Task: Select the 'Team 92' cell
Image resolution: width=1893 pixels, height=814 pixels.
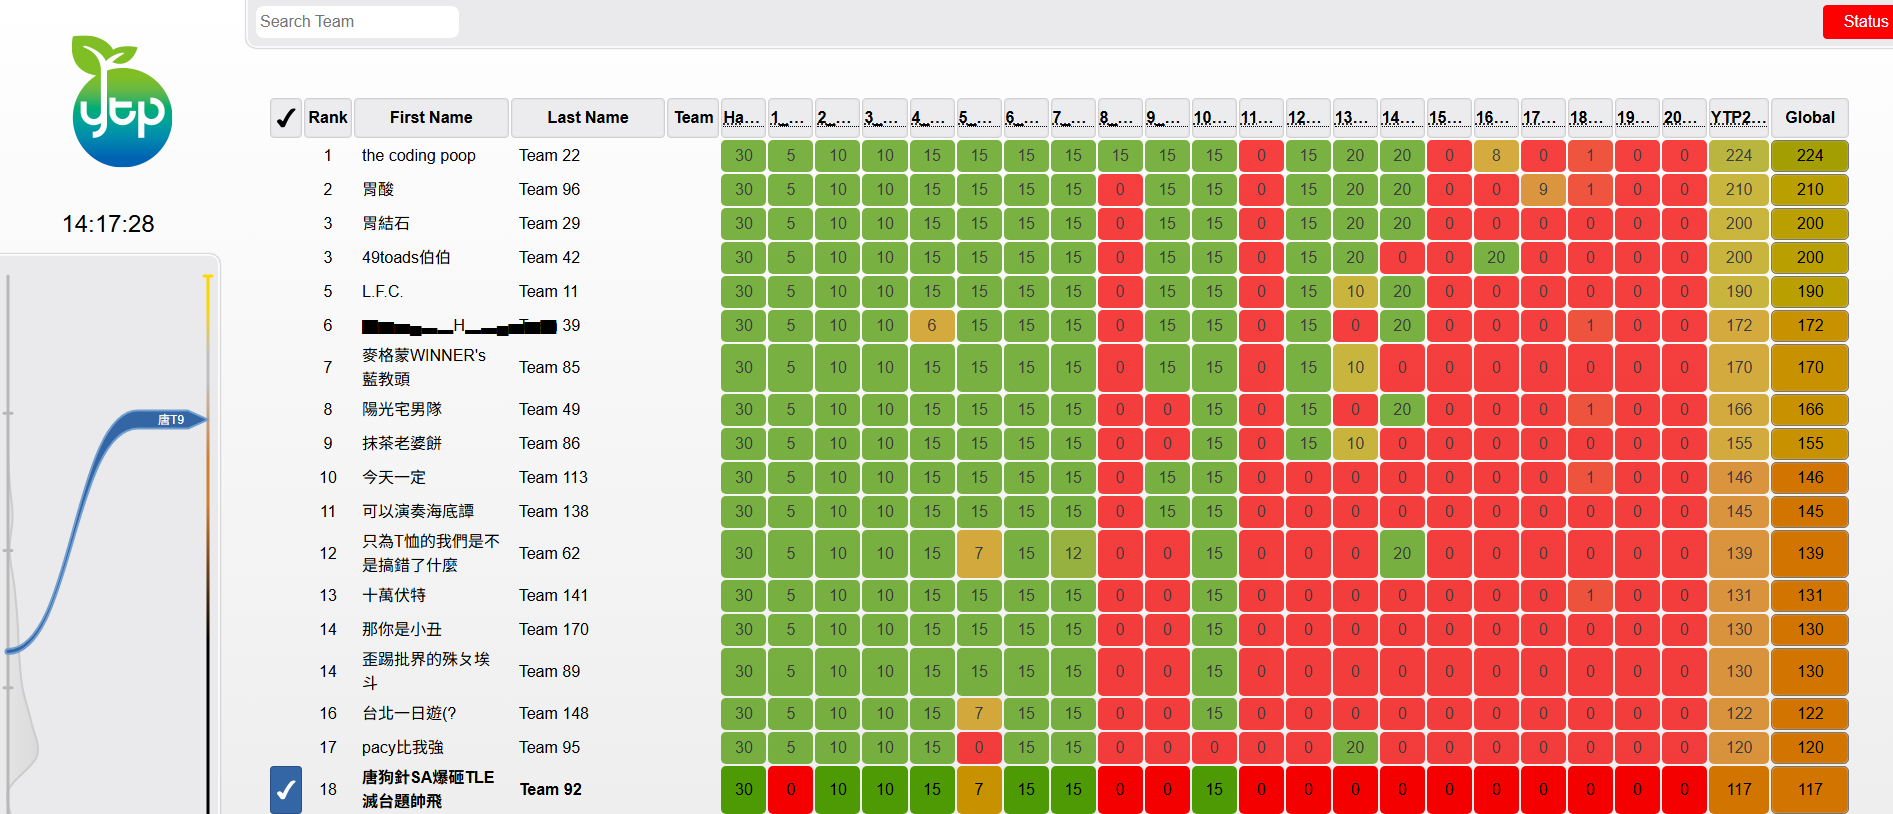Action: coord(550,789)
